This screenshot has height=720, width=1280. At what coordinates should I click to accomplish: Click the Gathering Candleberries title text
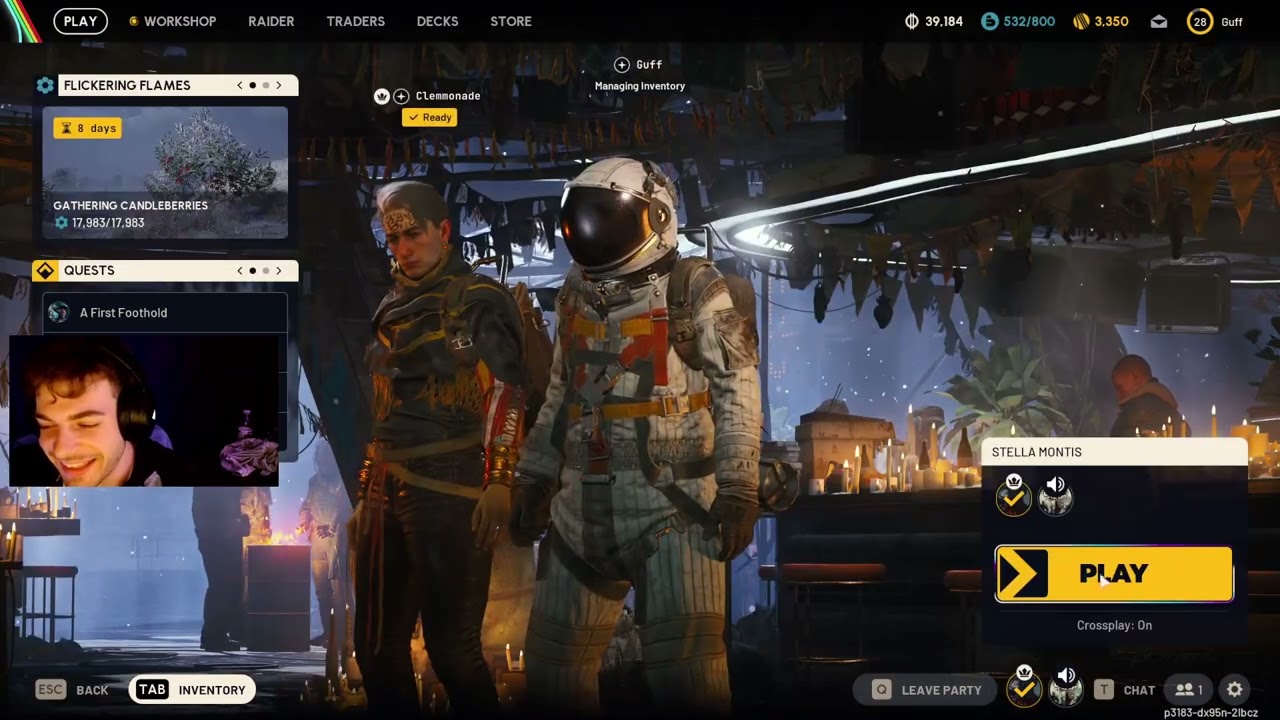click(131, 205)
